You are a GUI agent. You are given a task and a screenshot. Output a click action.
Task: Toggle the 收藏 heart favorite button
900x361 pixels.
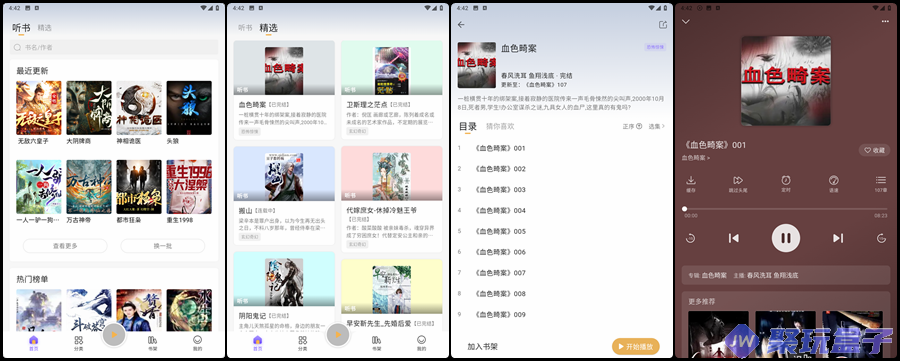[x=874, y=150]
